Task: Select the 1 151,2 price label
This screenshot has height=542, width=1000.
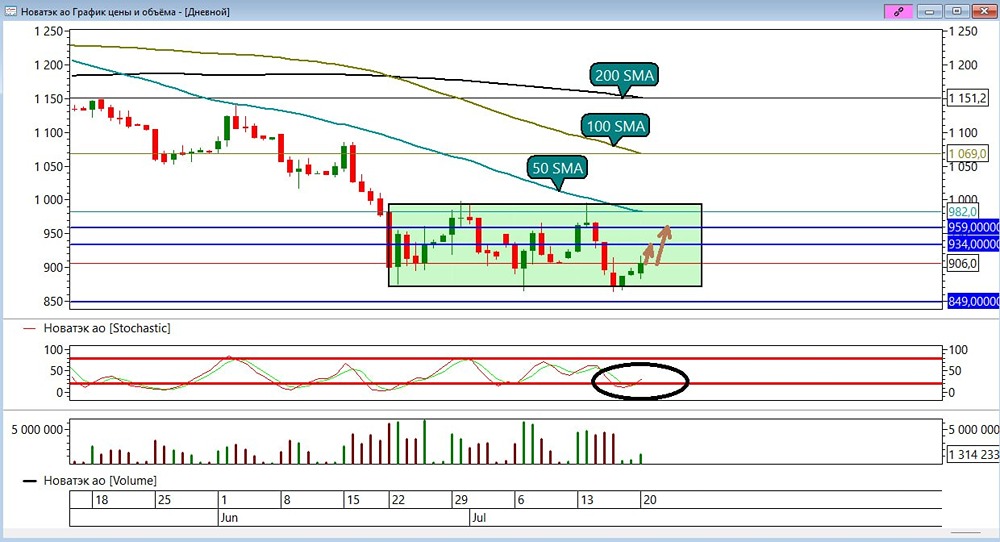Action: click(x=968, y=98)
